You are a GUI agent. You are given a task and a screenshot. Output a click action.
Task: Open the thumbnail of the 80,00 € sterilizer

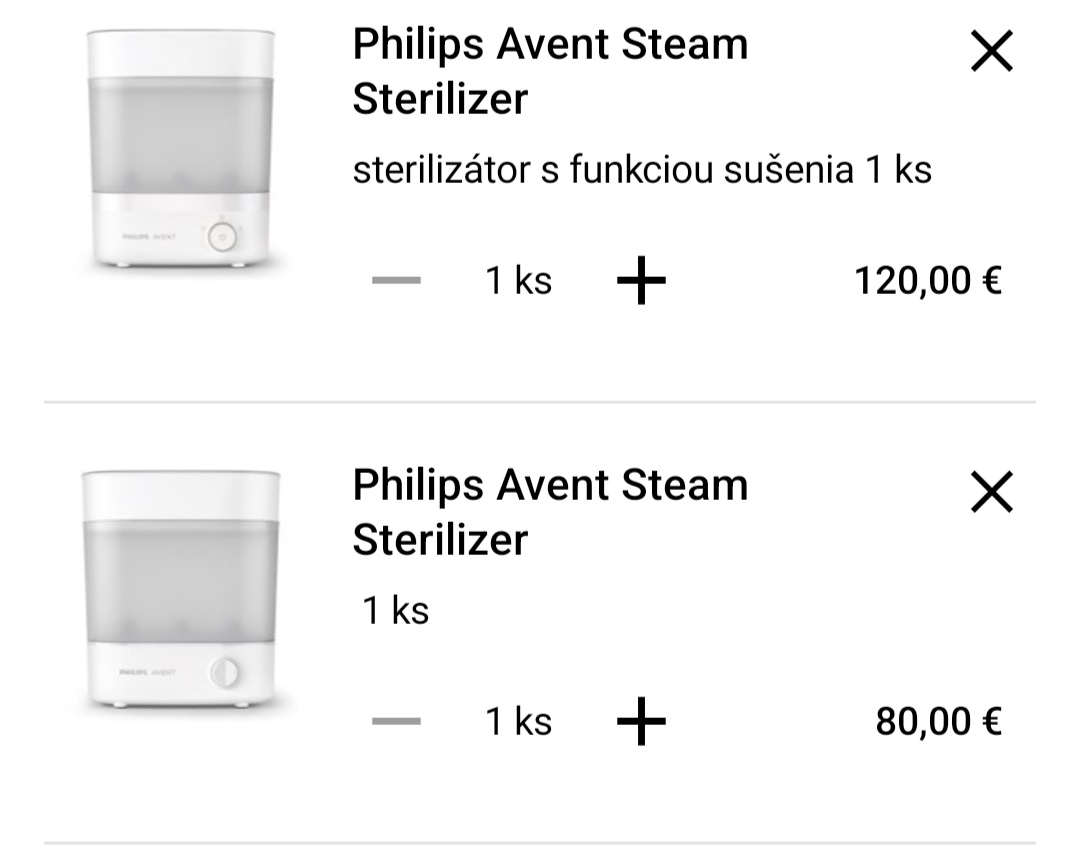pos(180,589)
